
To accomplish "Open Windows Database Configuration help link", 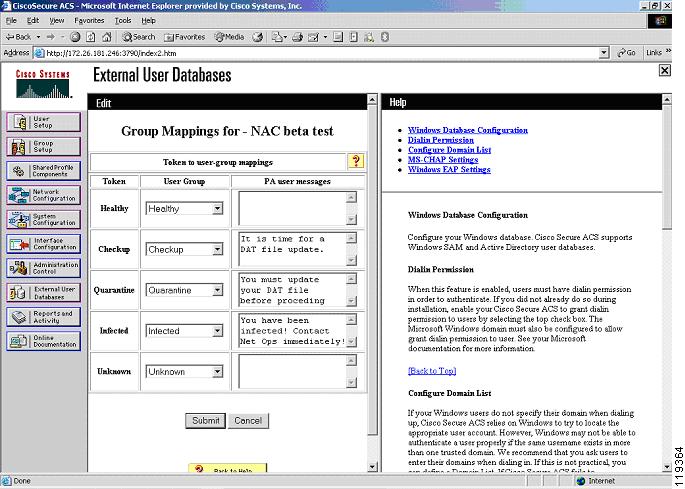I will pos(467,130).
